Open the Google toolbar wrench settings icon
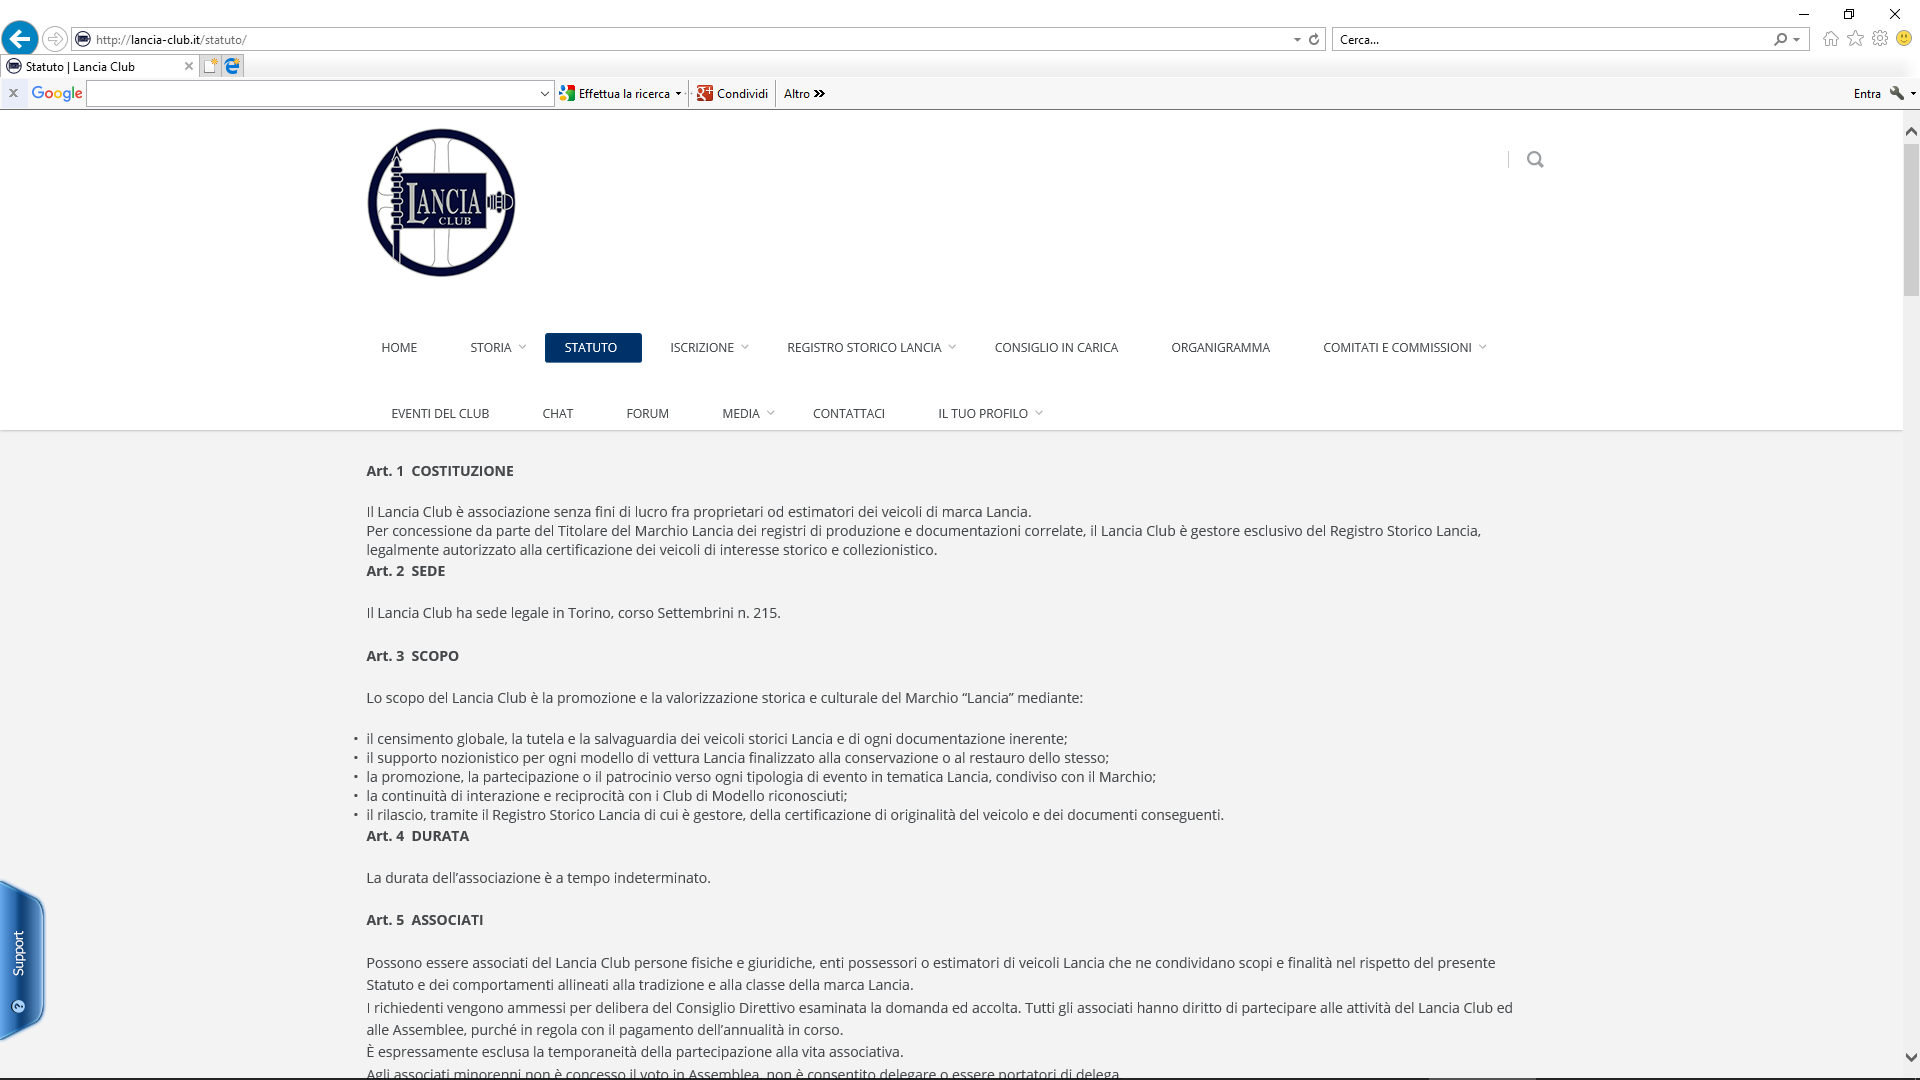The width and height of the screenshot is (1920, 1080). [1897, 93]
